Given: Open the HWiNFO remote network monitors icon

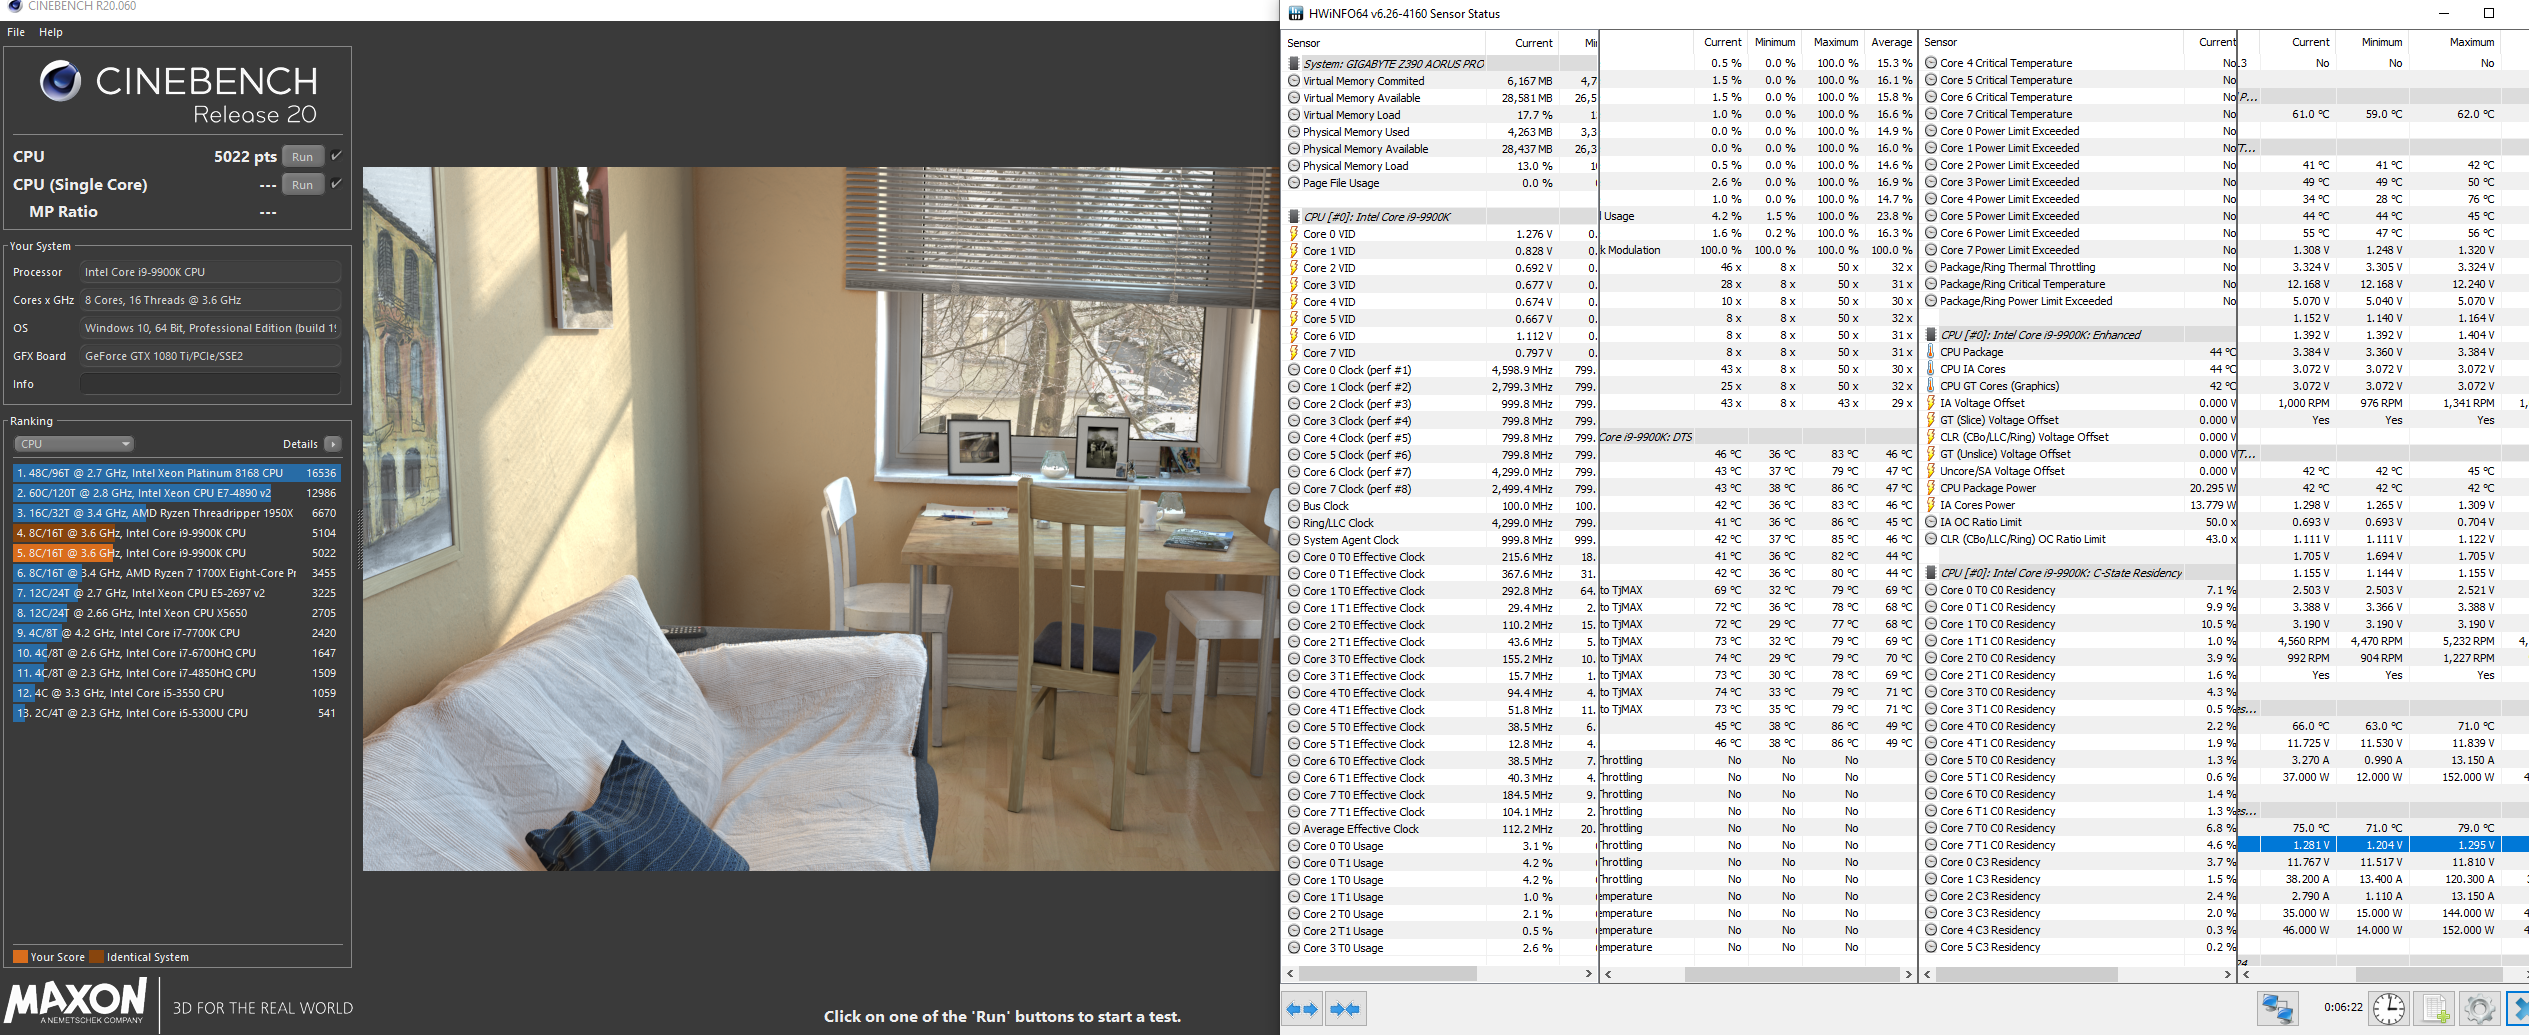Looking at the screenshot, I should (2278, 1009).
